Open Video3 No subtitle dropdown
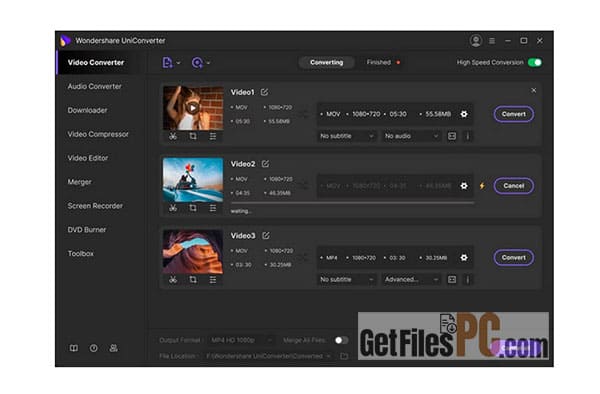Image resolution: width=600 pixels, height=394 pixels. pos(347,280)
